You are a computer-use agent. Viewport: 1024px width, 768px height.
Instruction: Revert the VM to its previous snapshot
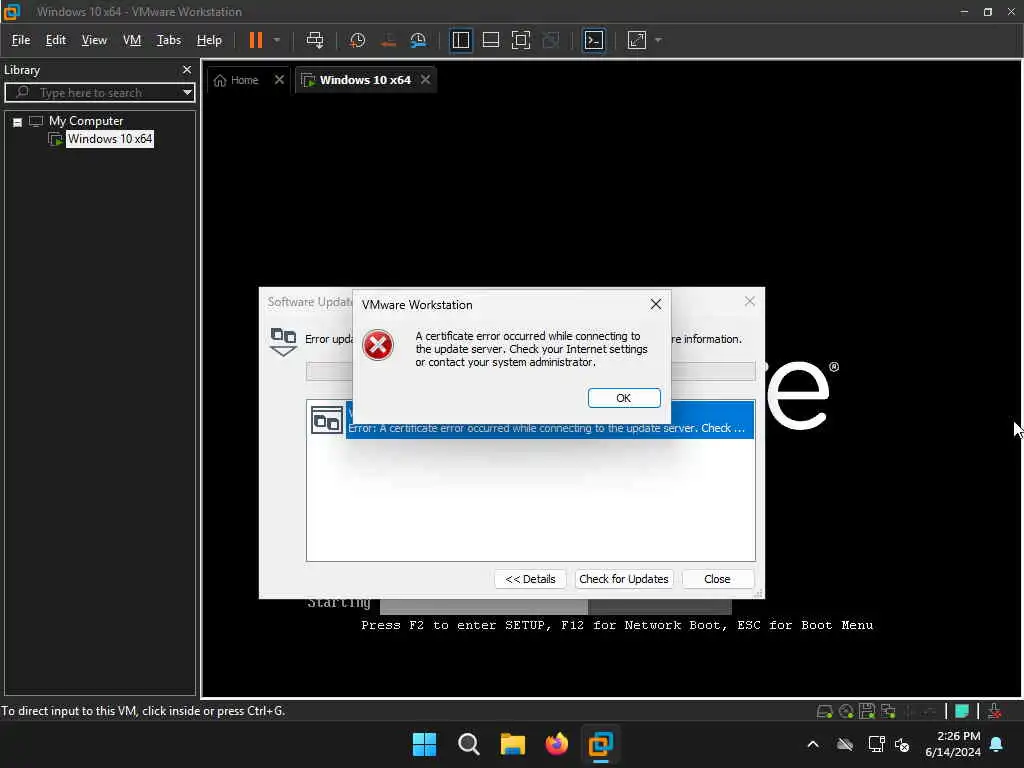(388, 40)
